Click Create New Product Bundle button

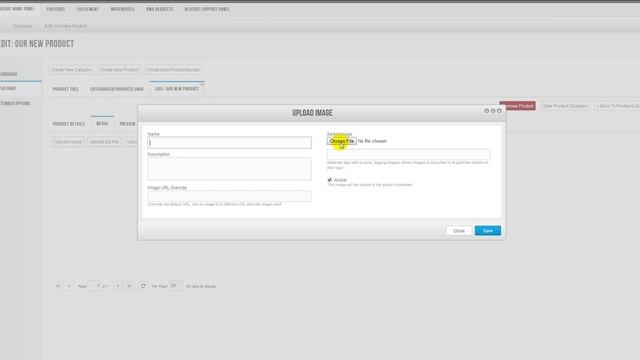(x=173, y=70)
